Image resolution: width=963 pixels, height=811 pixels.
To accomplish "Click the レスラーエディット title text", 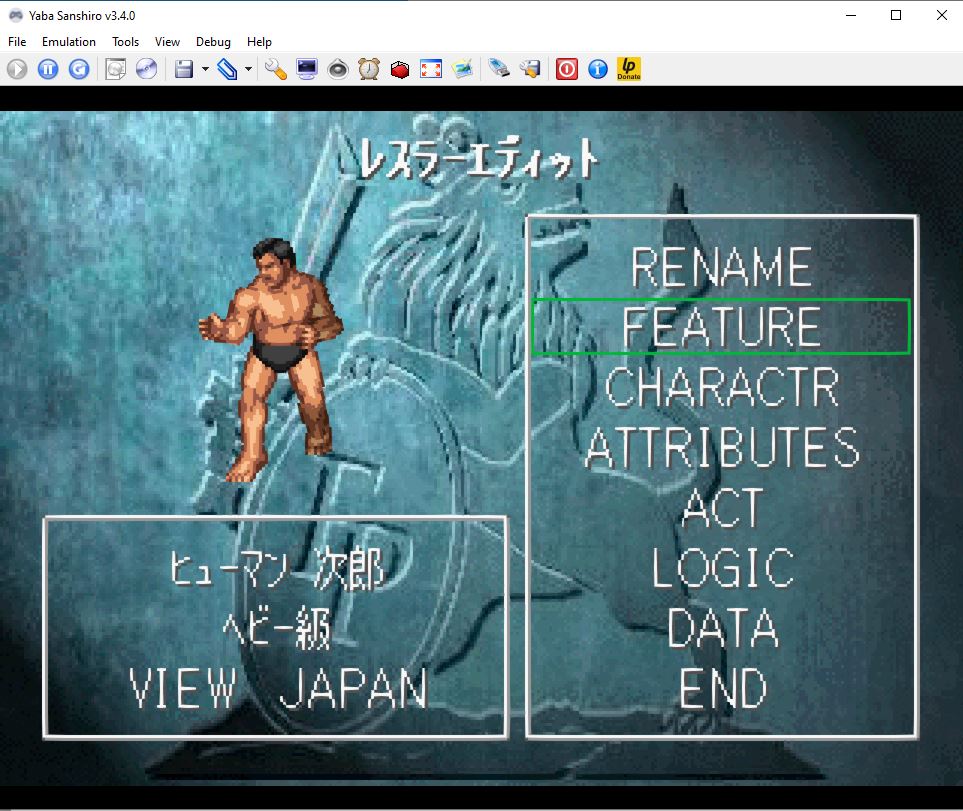I will tap(478, 158).
